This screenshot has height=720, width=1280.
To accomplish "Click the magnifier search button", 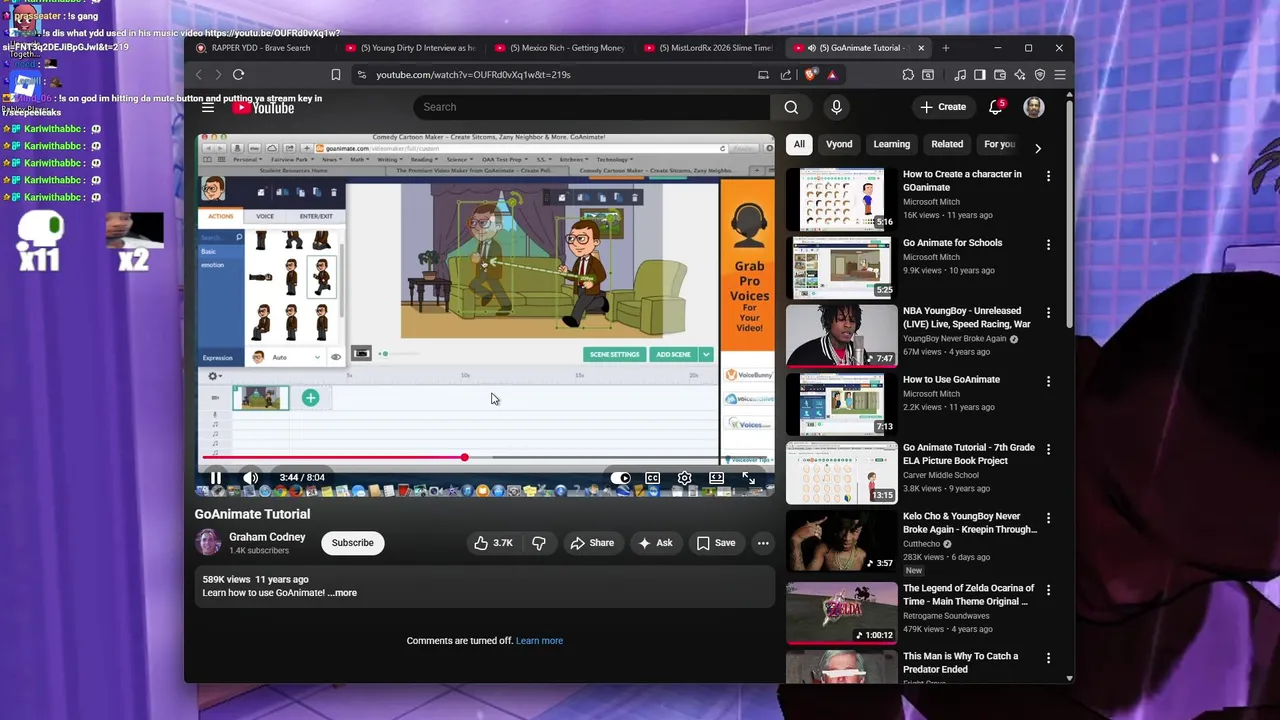I will coord(791,107).
